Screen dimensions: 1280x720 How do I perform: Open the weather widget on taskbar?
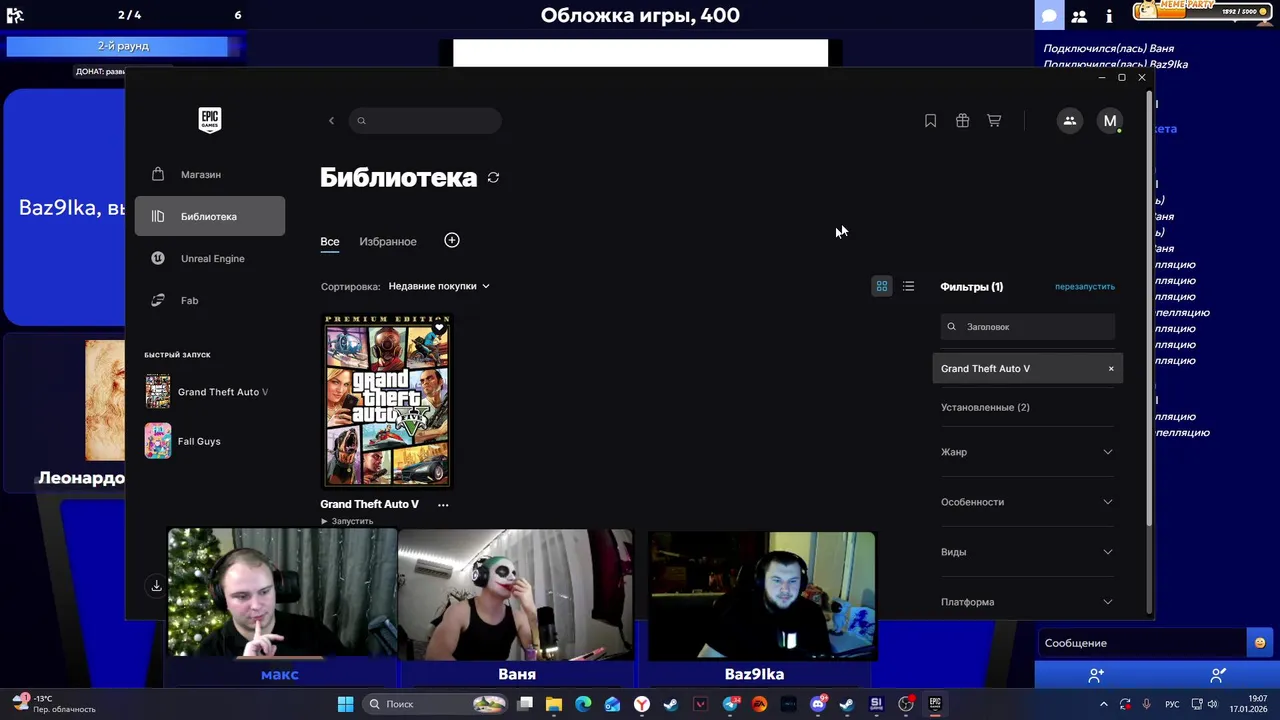tap(55, 704)
